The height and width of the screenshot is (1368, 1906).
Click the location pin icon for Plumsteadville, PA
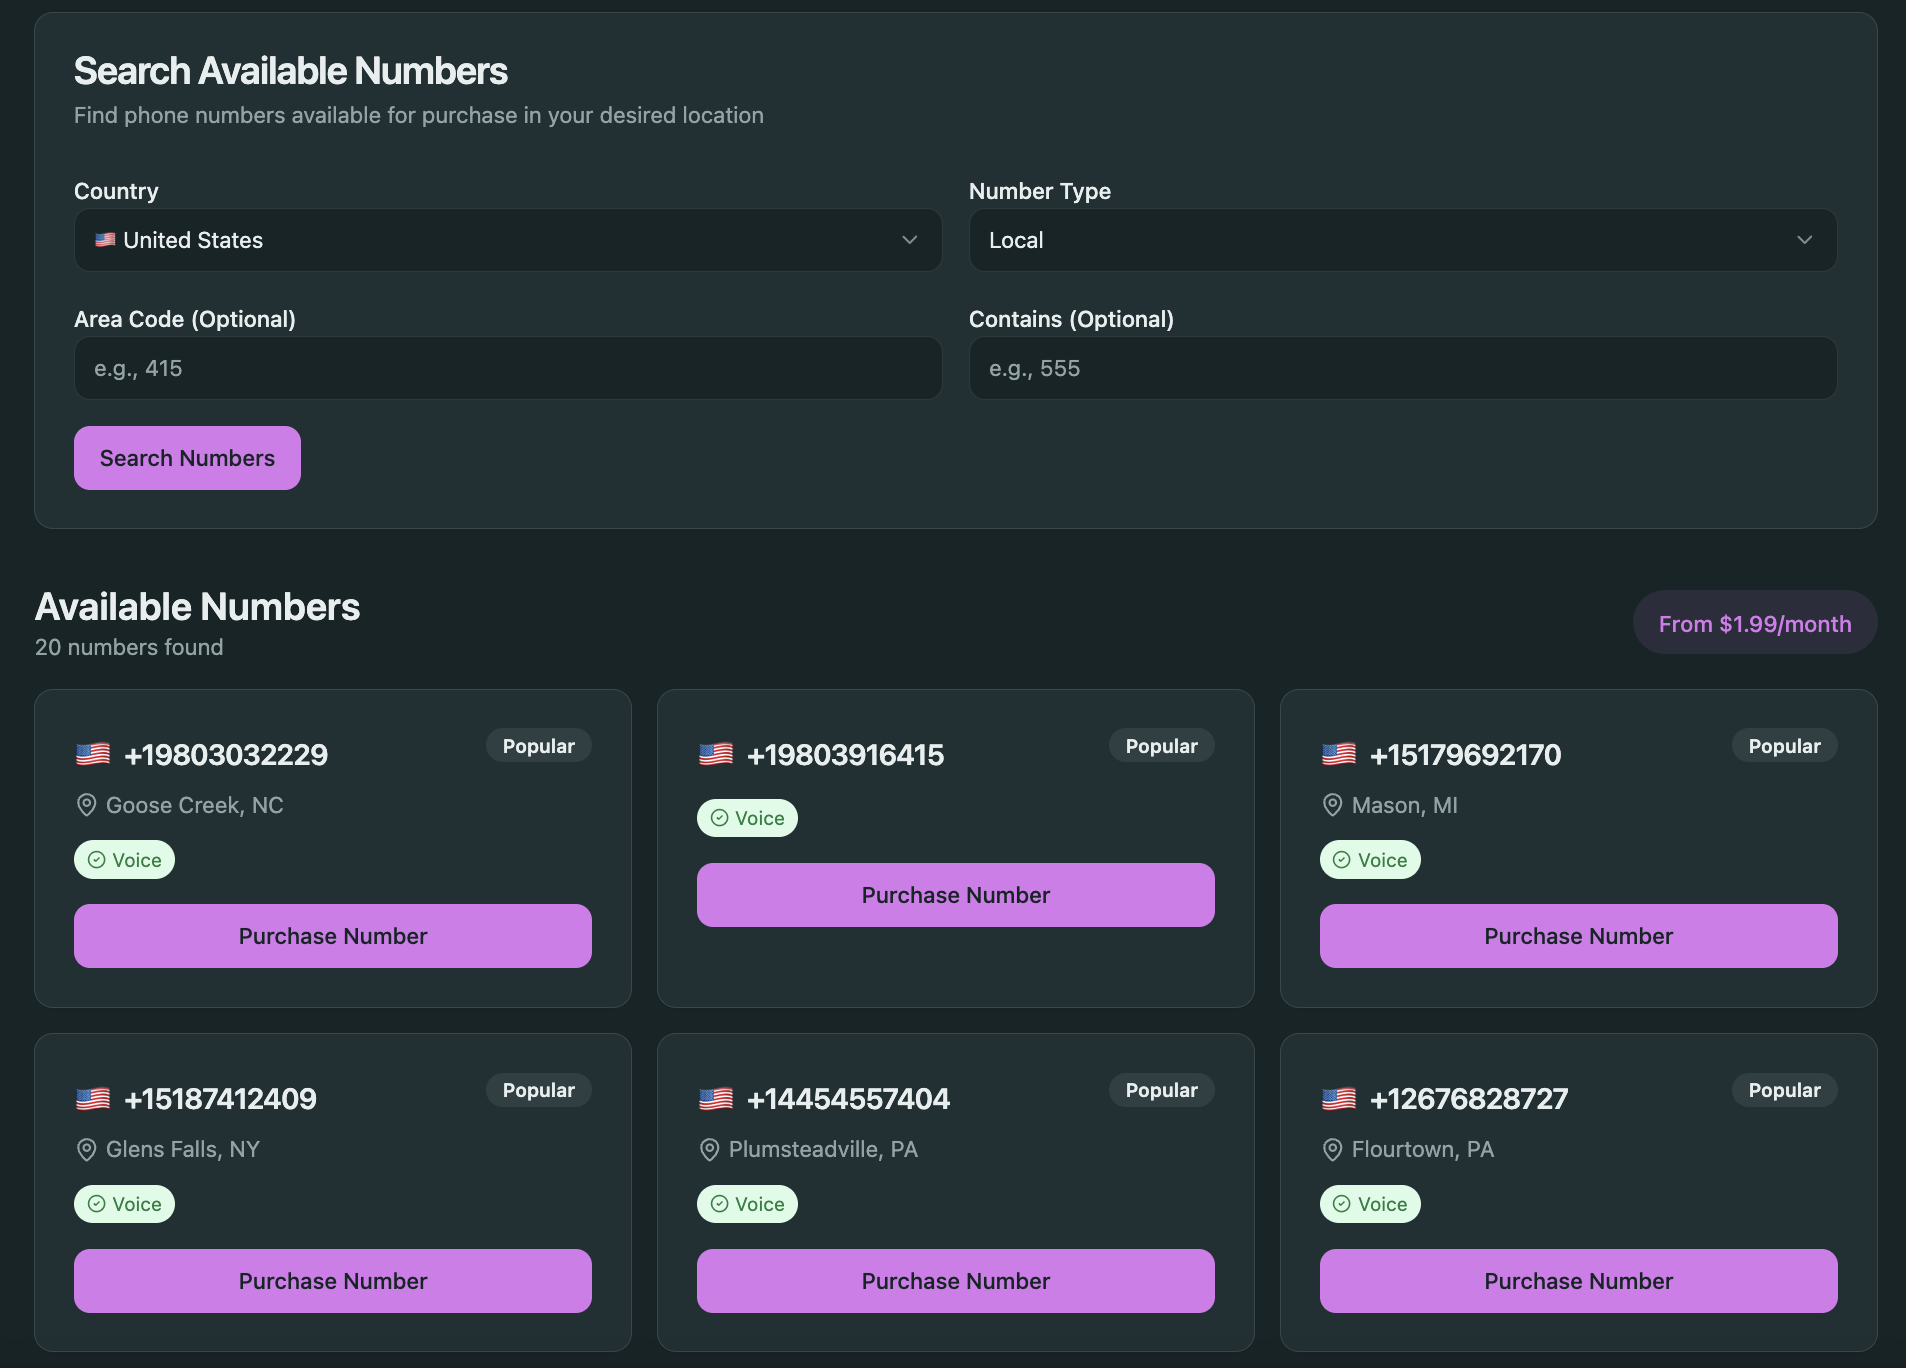(708, 1149)
